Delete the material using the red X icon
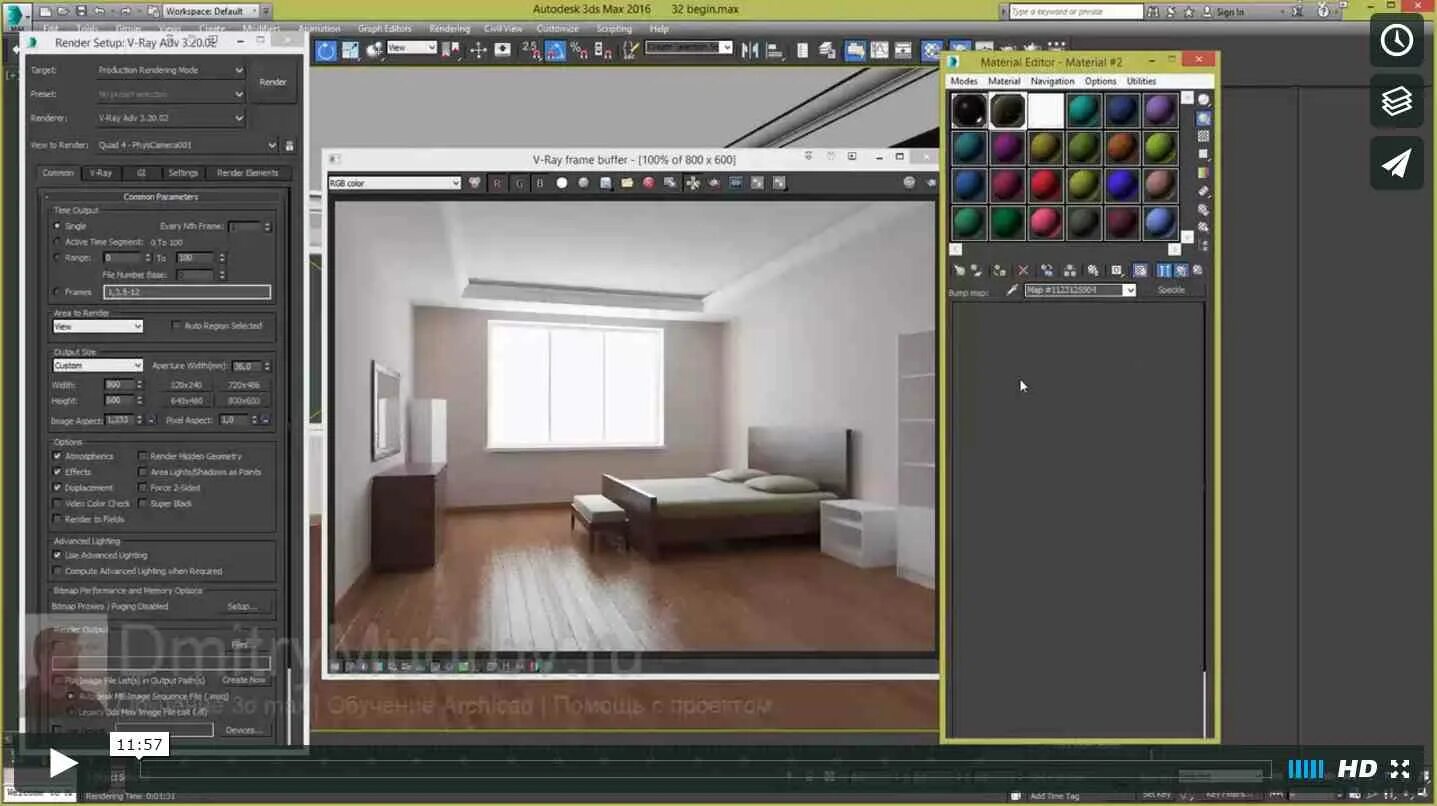 tap(1023, 271)
